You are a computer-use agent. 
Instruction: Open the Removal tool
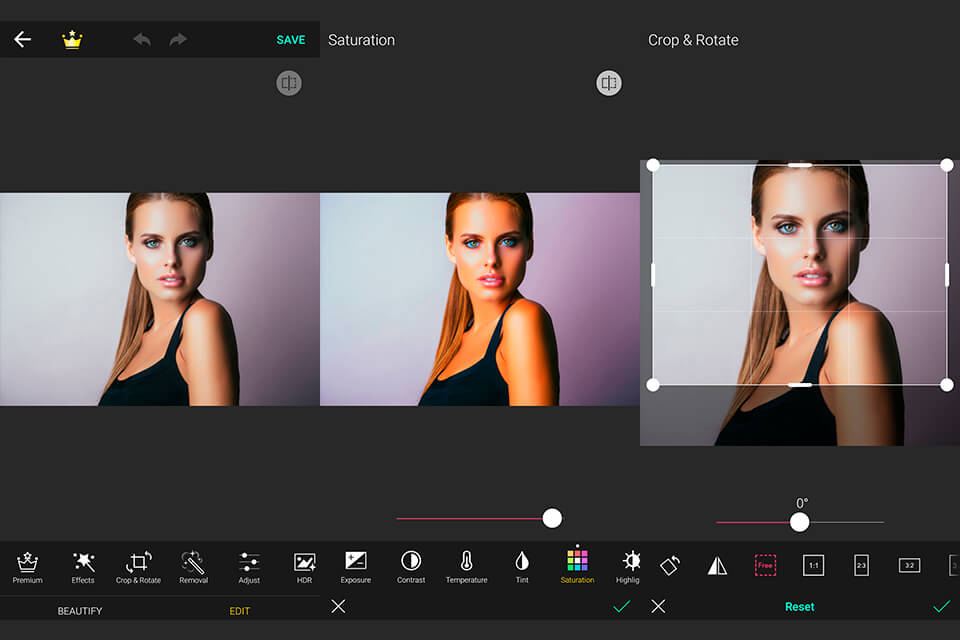193,566
